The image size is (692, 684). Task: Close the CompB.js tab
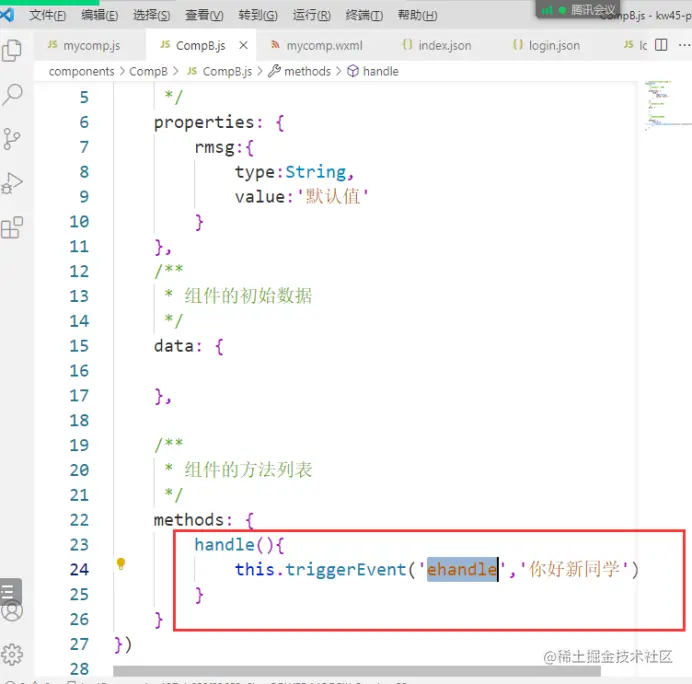tap(243, 45)
